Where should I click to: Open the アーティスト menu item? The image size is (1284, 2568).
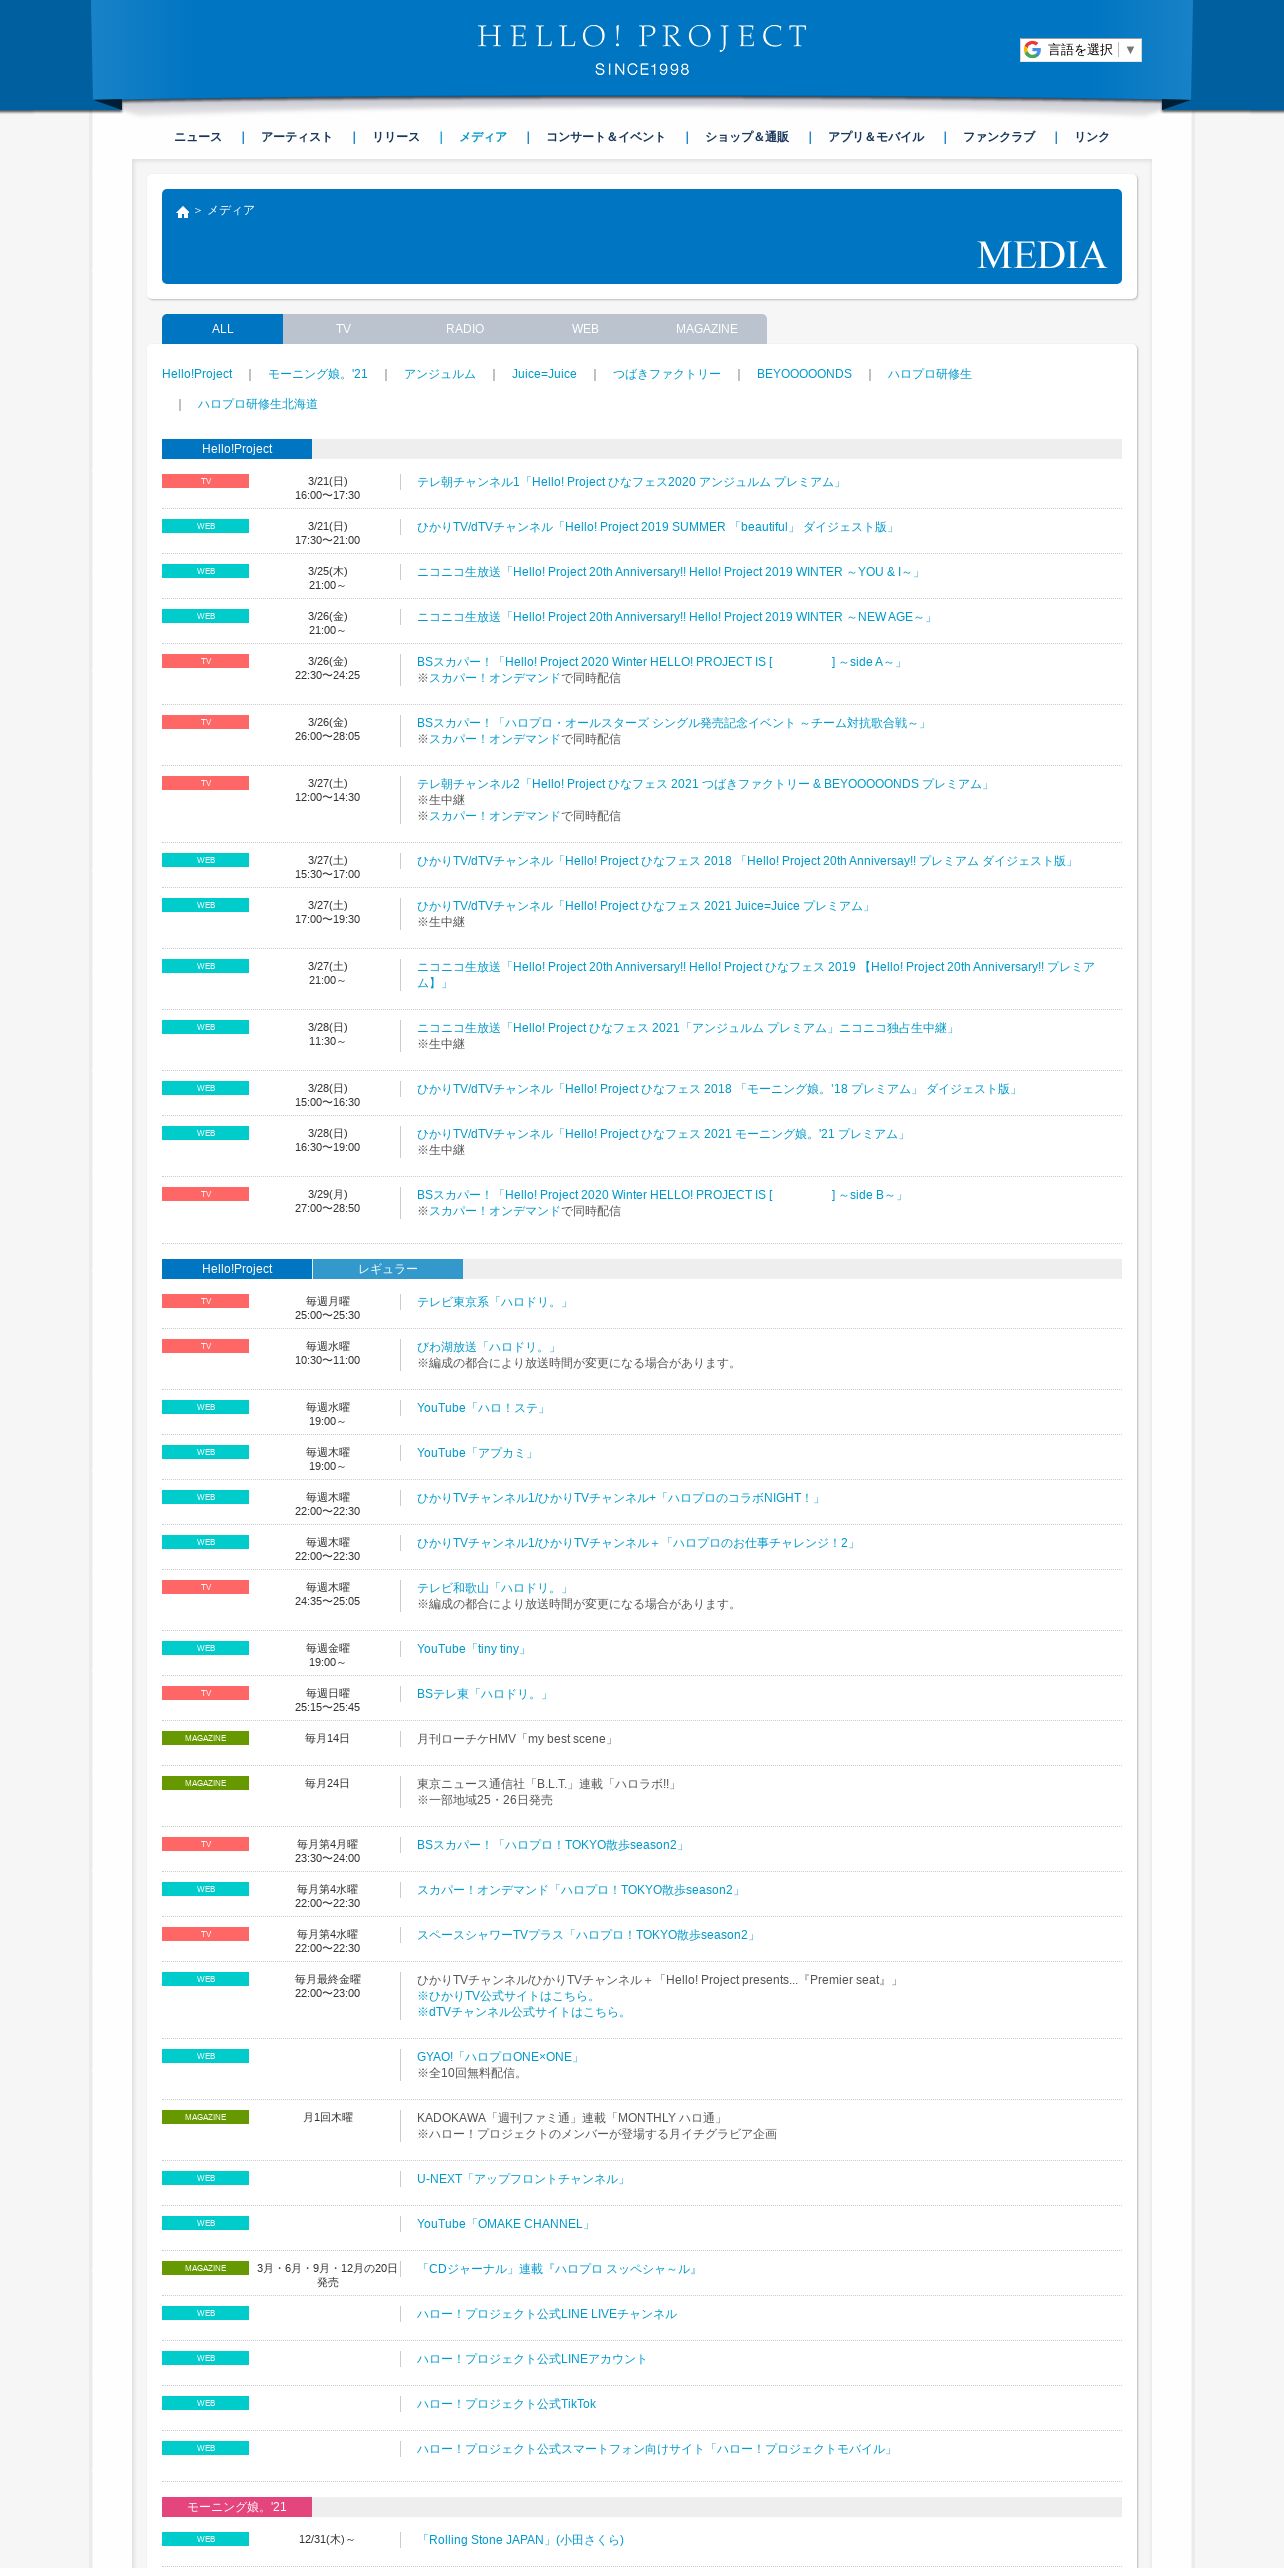pos(297,137)
